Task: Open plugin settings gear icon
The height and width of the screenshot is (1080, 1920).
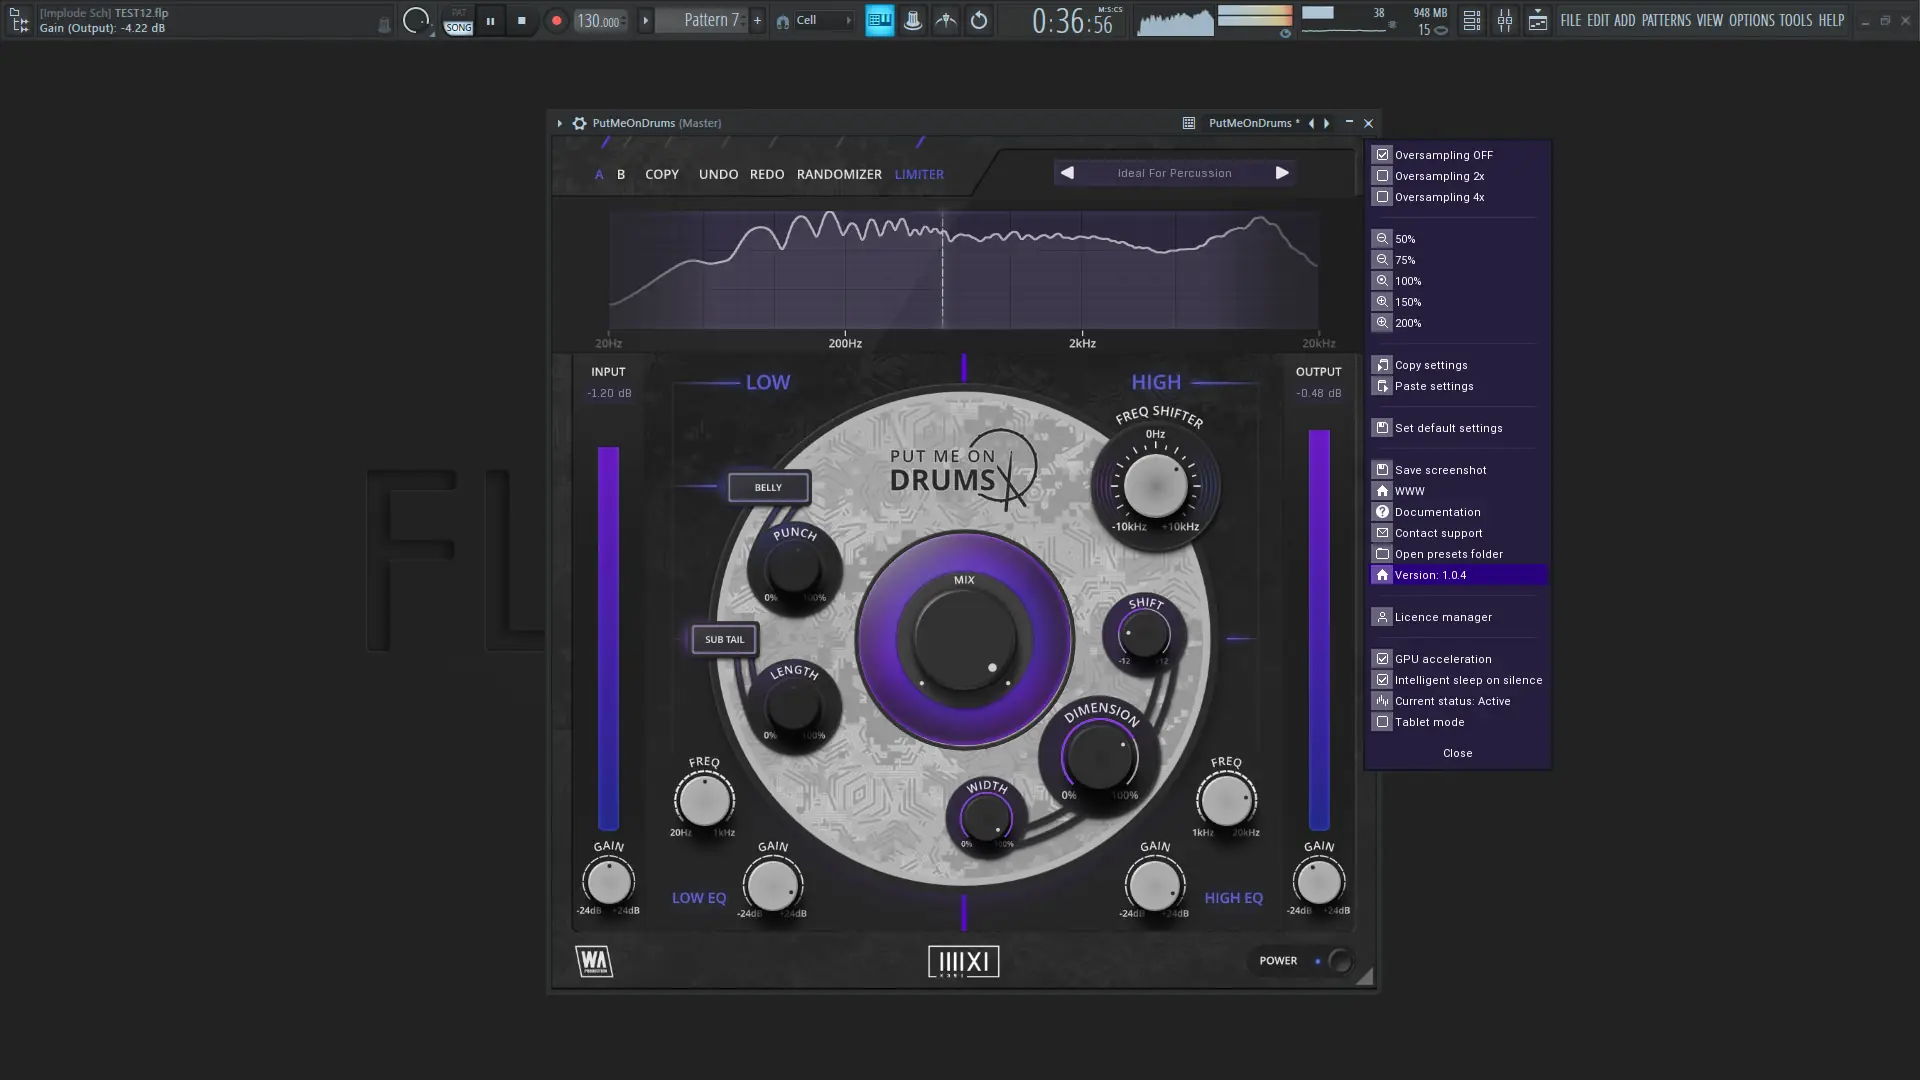Action: (579, 123)
